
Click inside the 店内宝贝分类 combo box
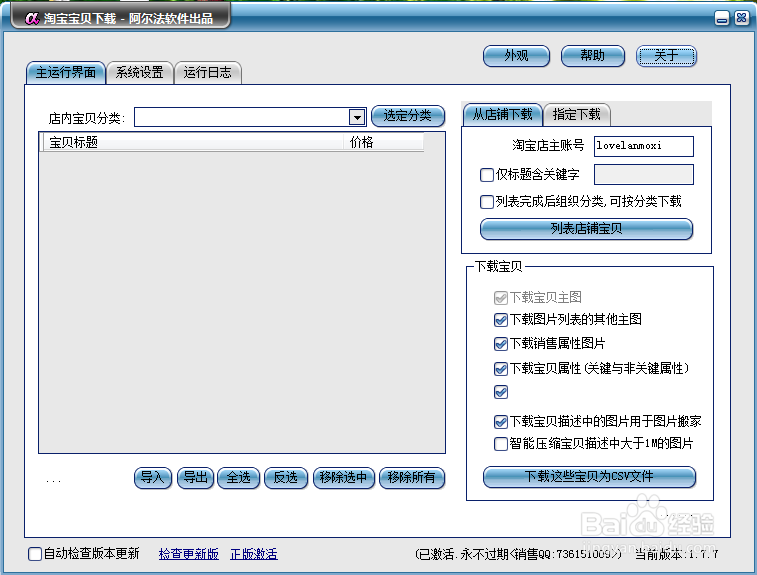click(241, 117)
